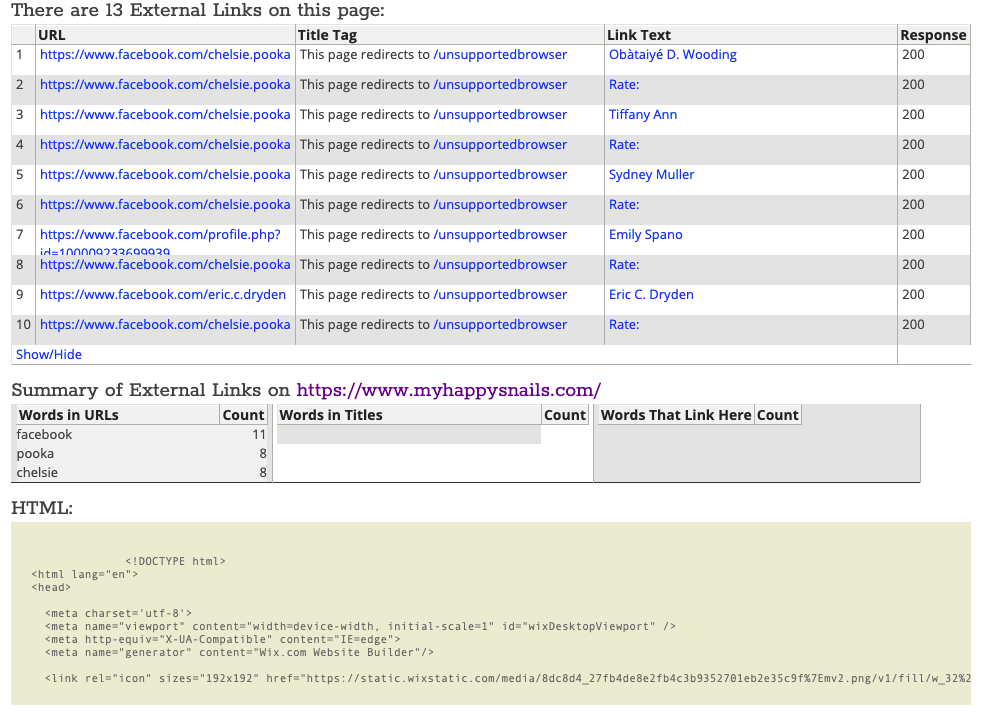
Task: Click the meta viewport code line
Action: (x=360, y=627)
